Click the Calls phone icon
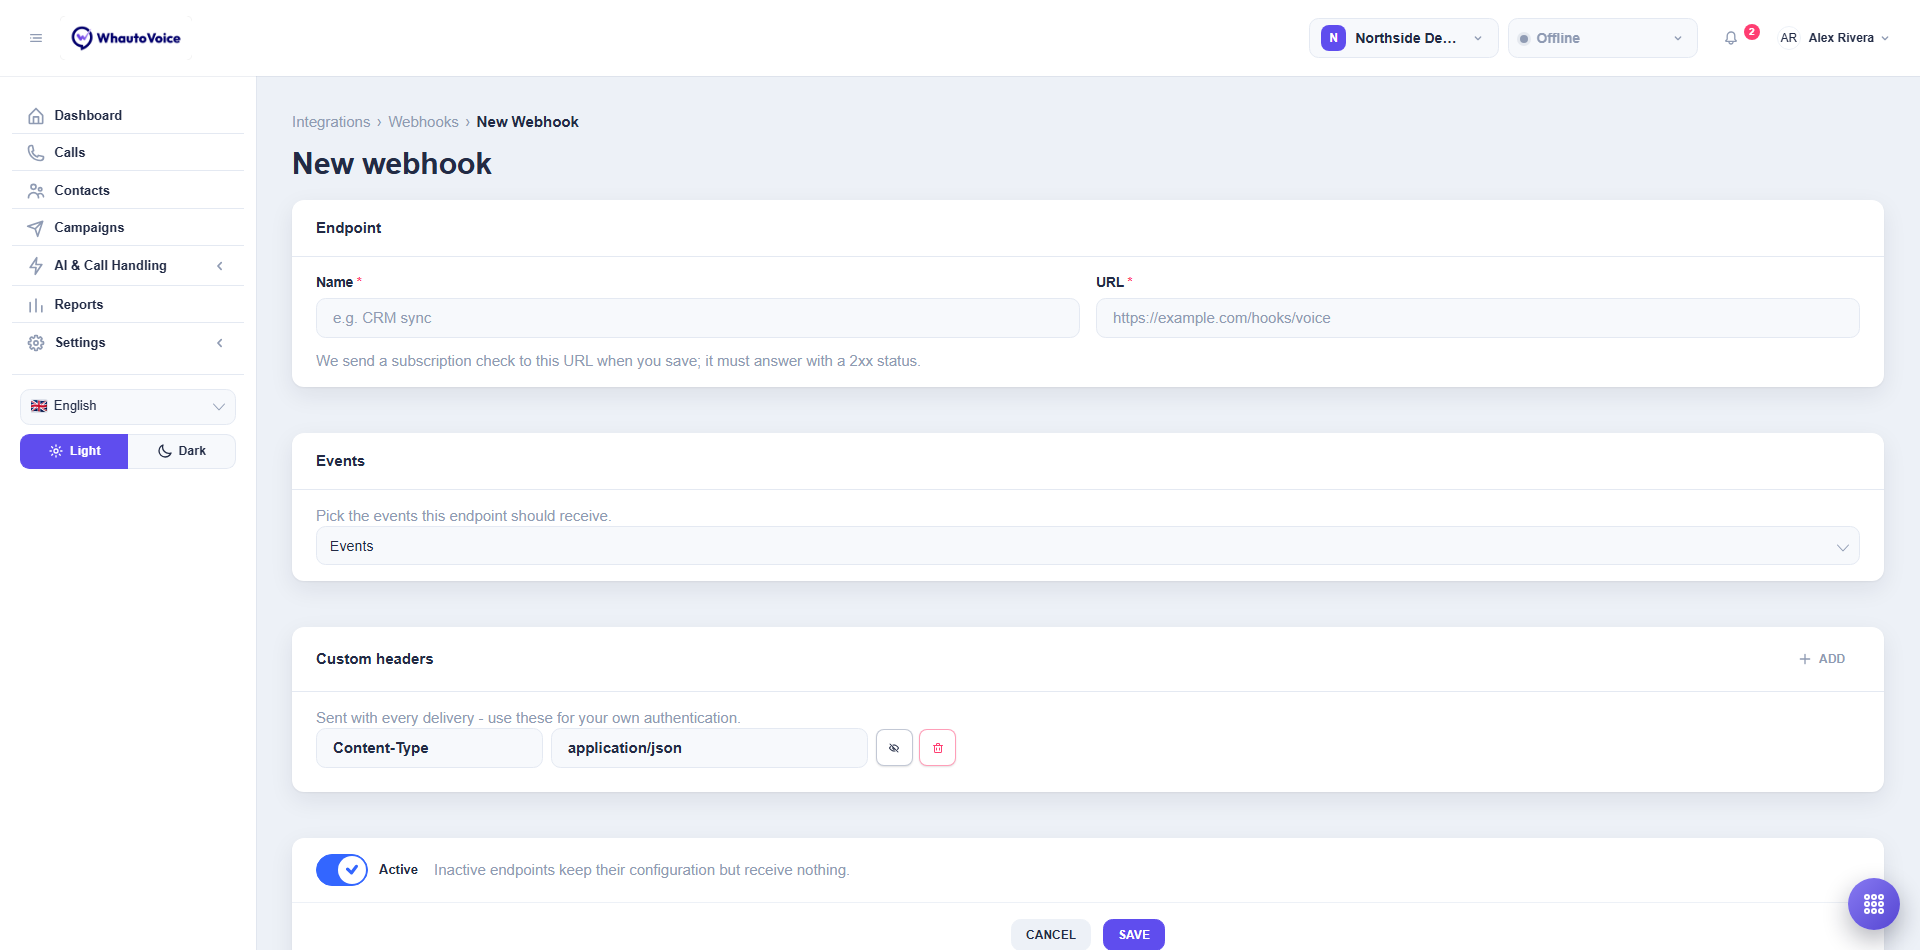Screen dimensions: 1920x950 tap(36, 153)
